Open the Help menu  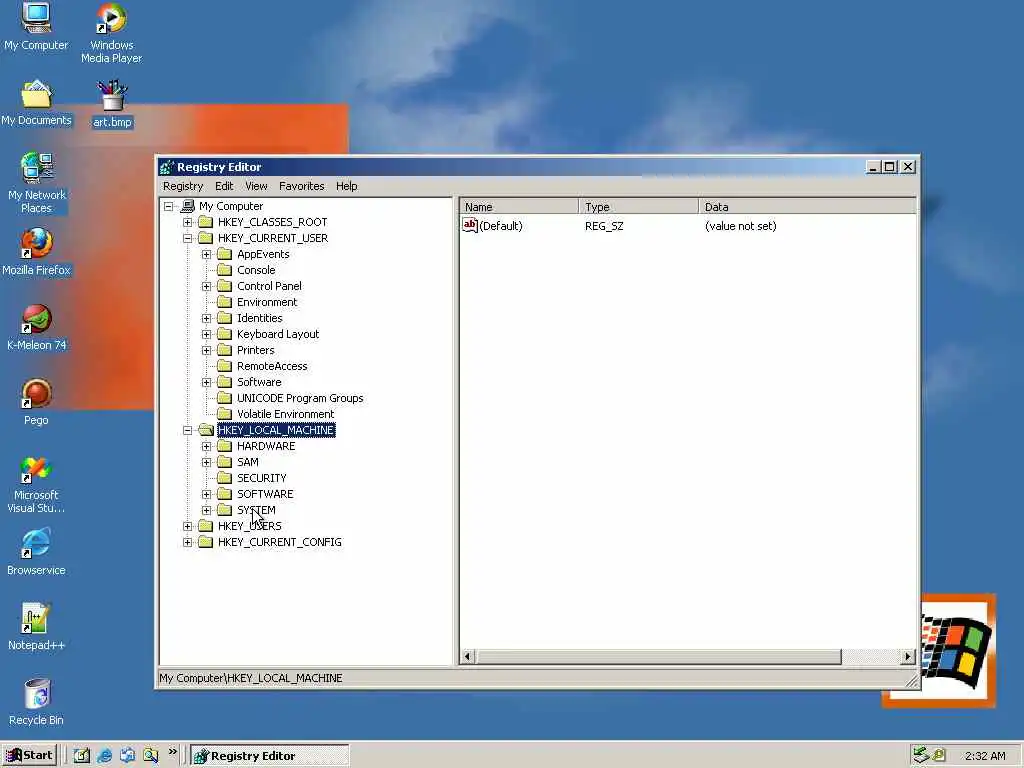coord(347,186)
